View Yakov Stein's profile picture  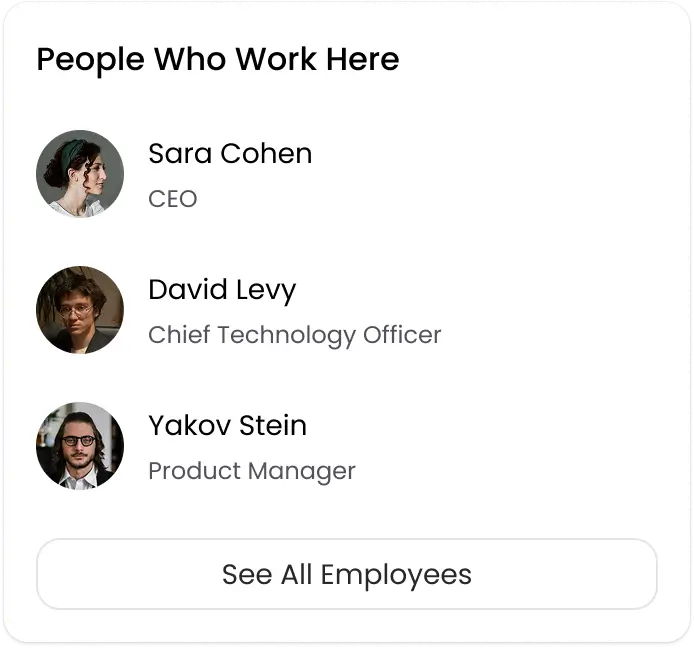[80, 446]
